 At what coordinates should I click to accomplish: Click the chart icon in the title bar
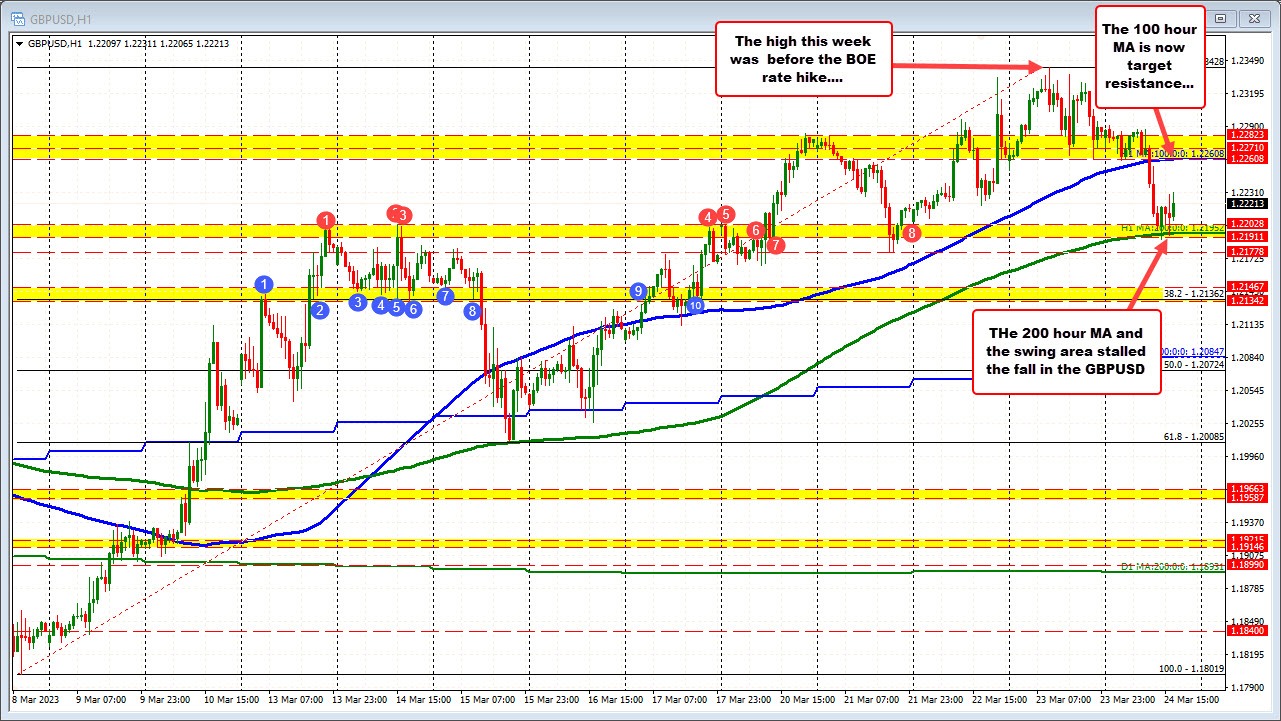coord(18,18)
